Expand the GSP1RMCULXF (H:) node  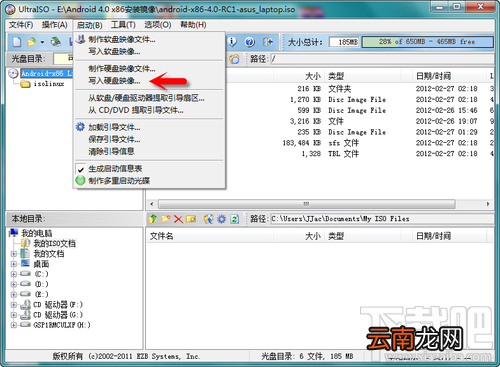point(14,325)
